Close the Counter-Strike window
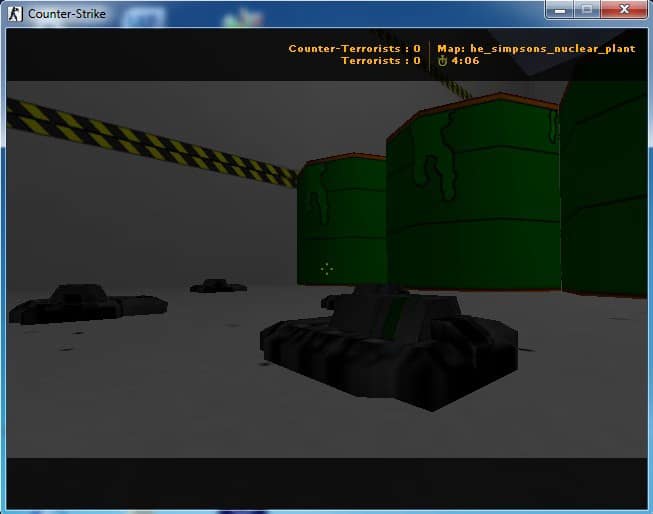Viewport: 653px width, 514px height. click(x=624, y=9)
